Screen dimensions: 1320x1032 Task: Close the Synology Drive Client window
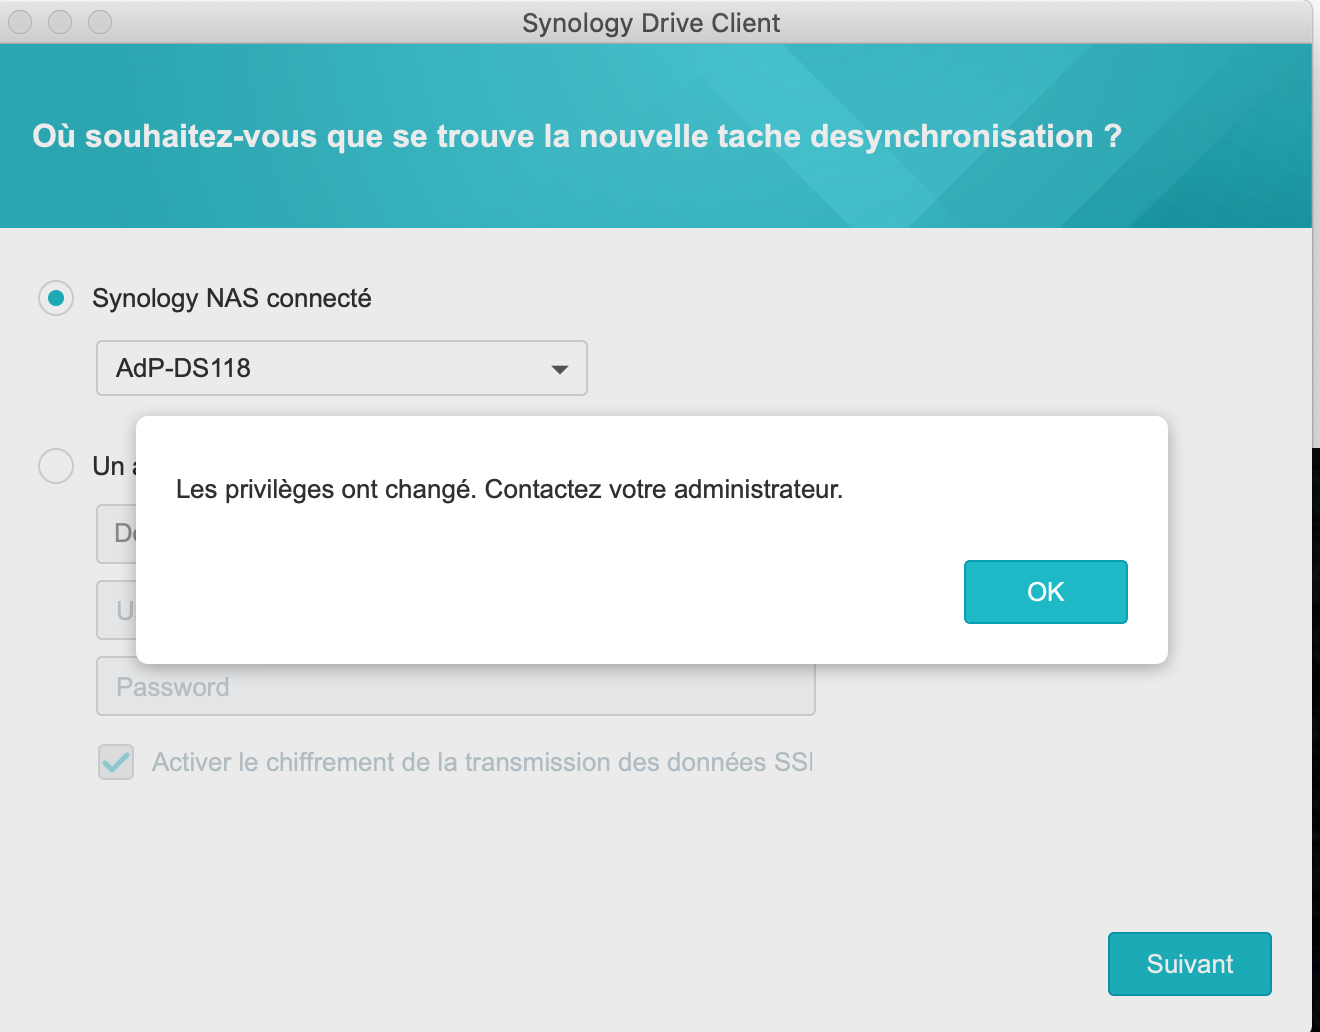point(20,22)
